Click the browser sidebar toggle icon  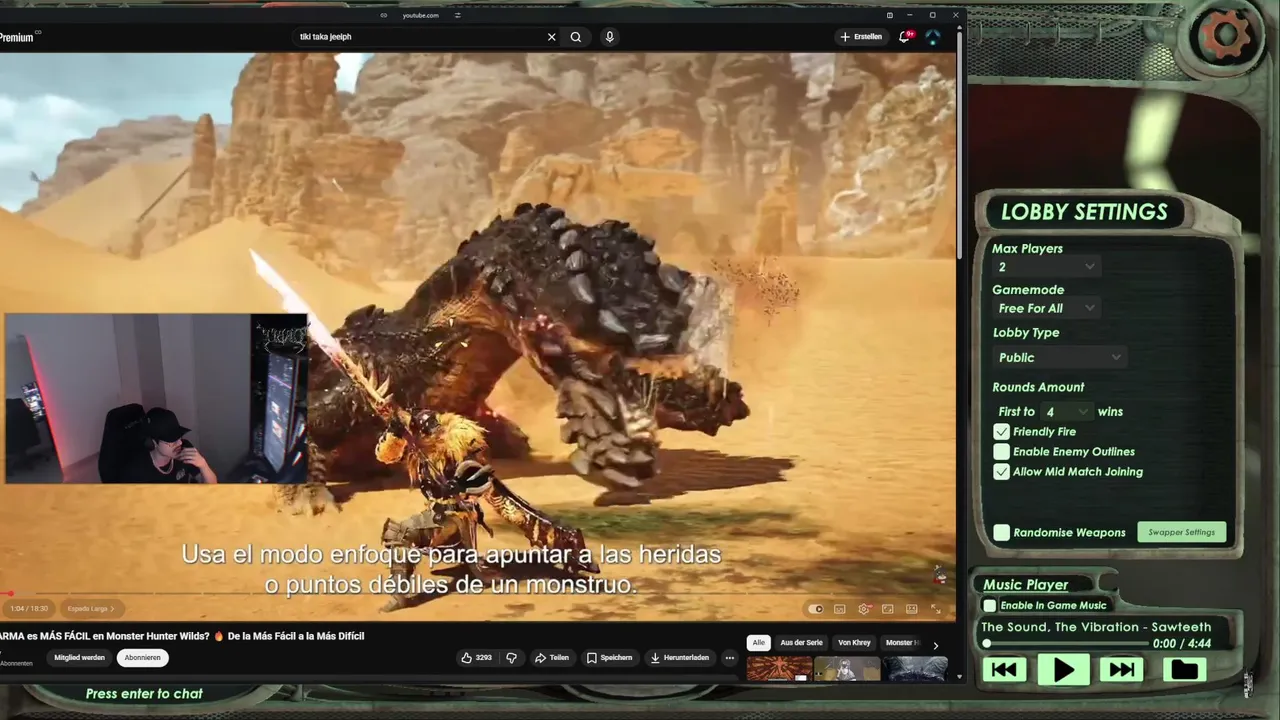889,15
